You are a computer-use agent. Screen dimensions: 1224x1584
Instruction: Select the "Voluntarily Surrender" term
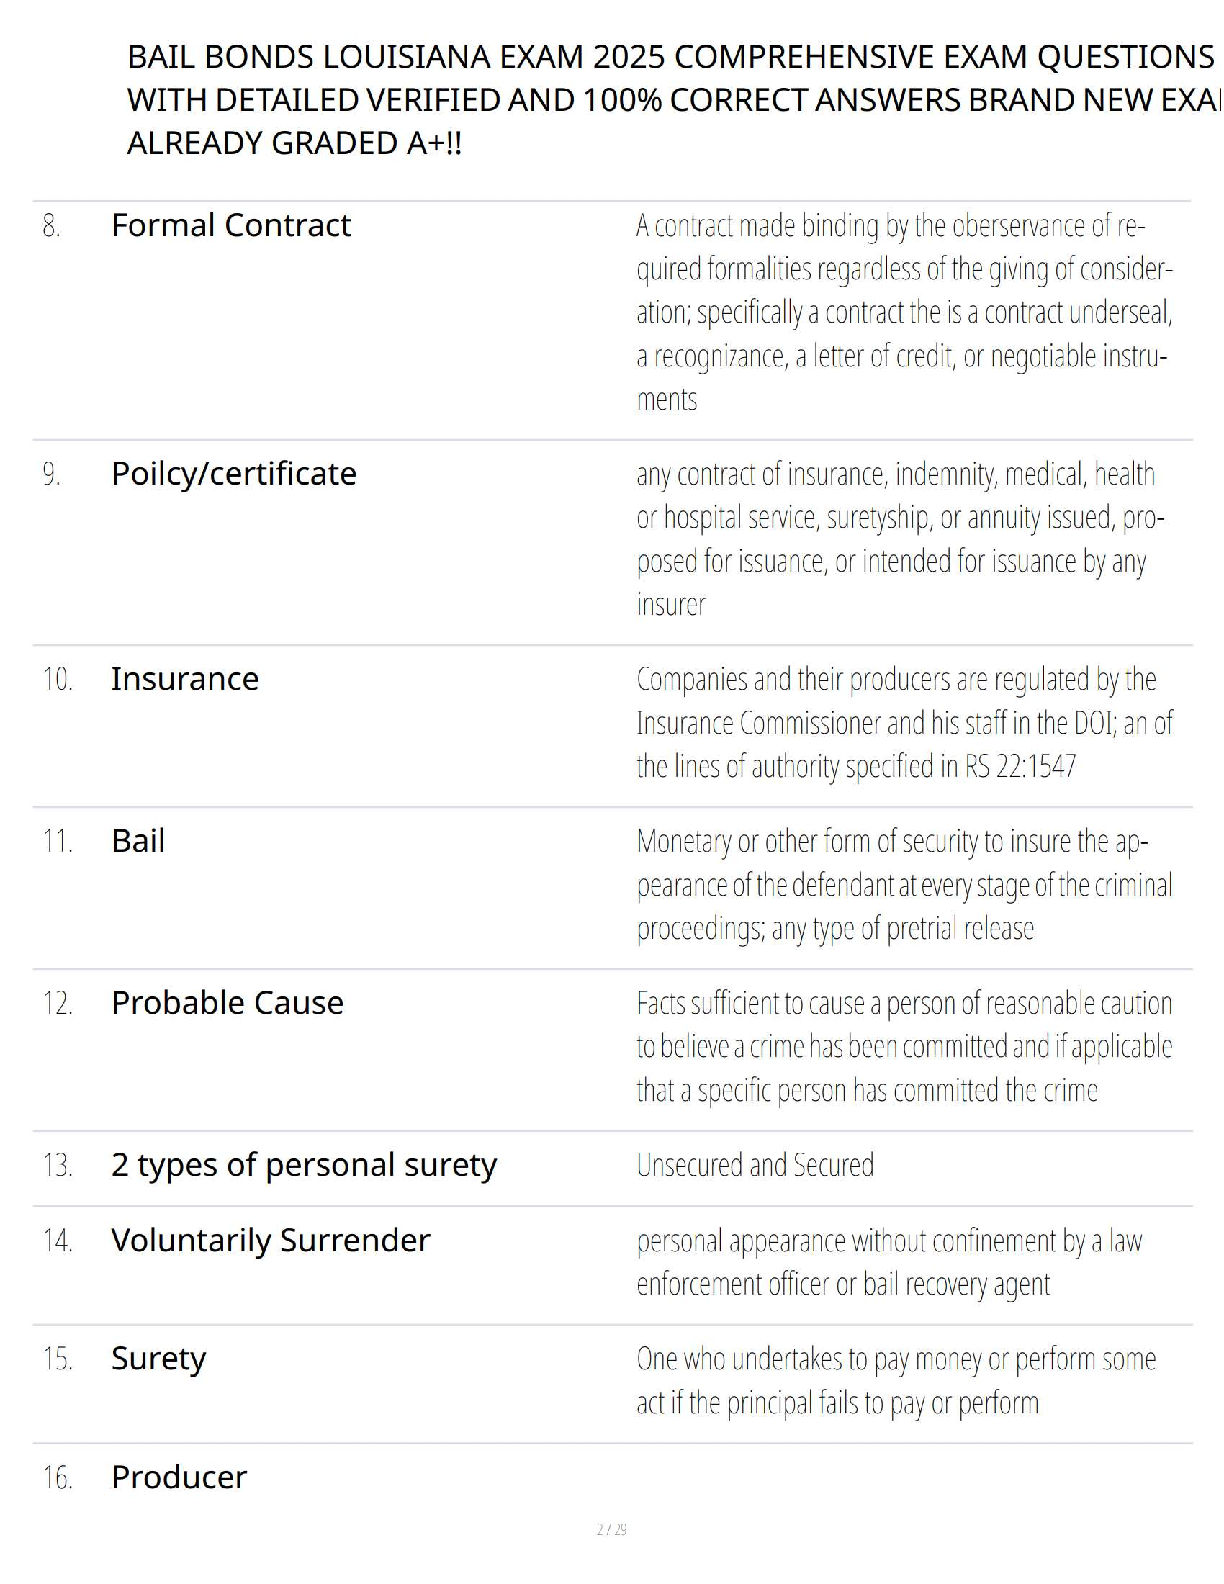(271, 1239)
